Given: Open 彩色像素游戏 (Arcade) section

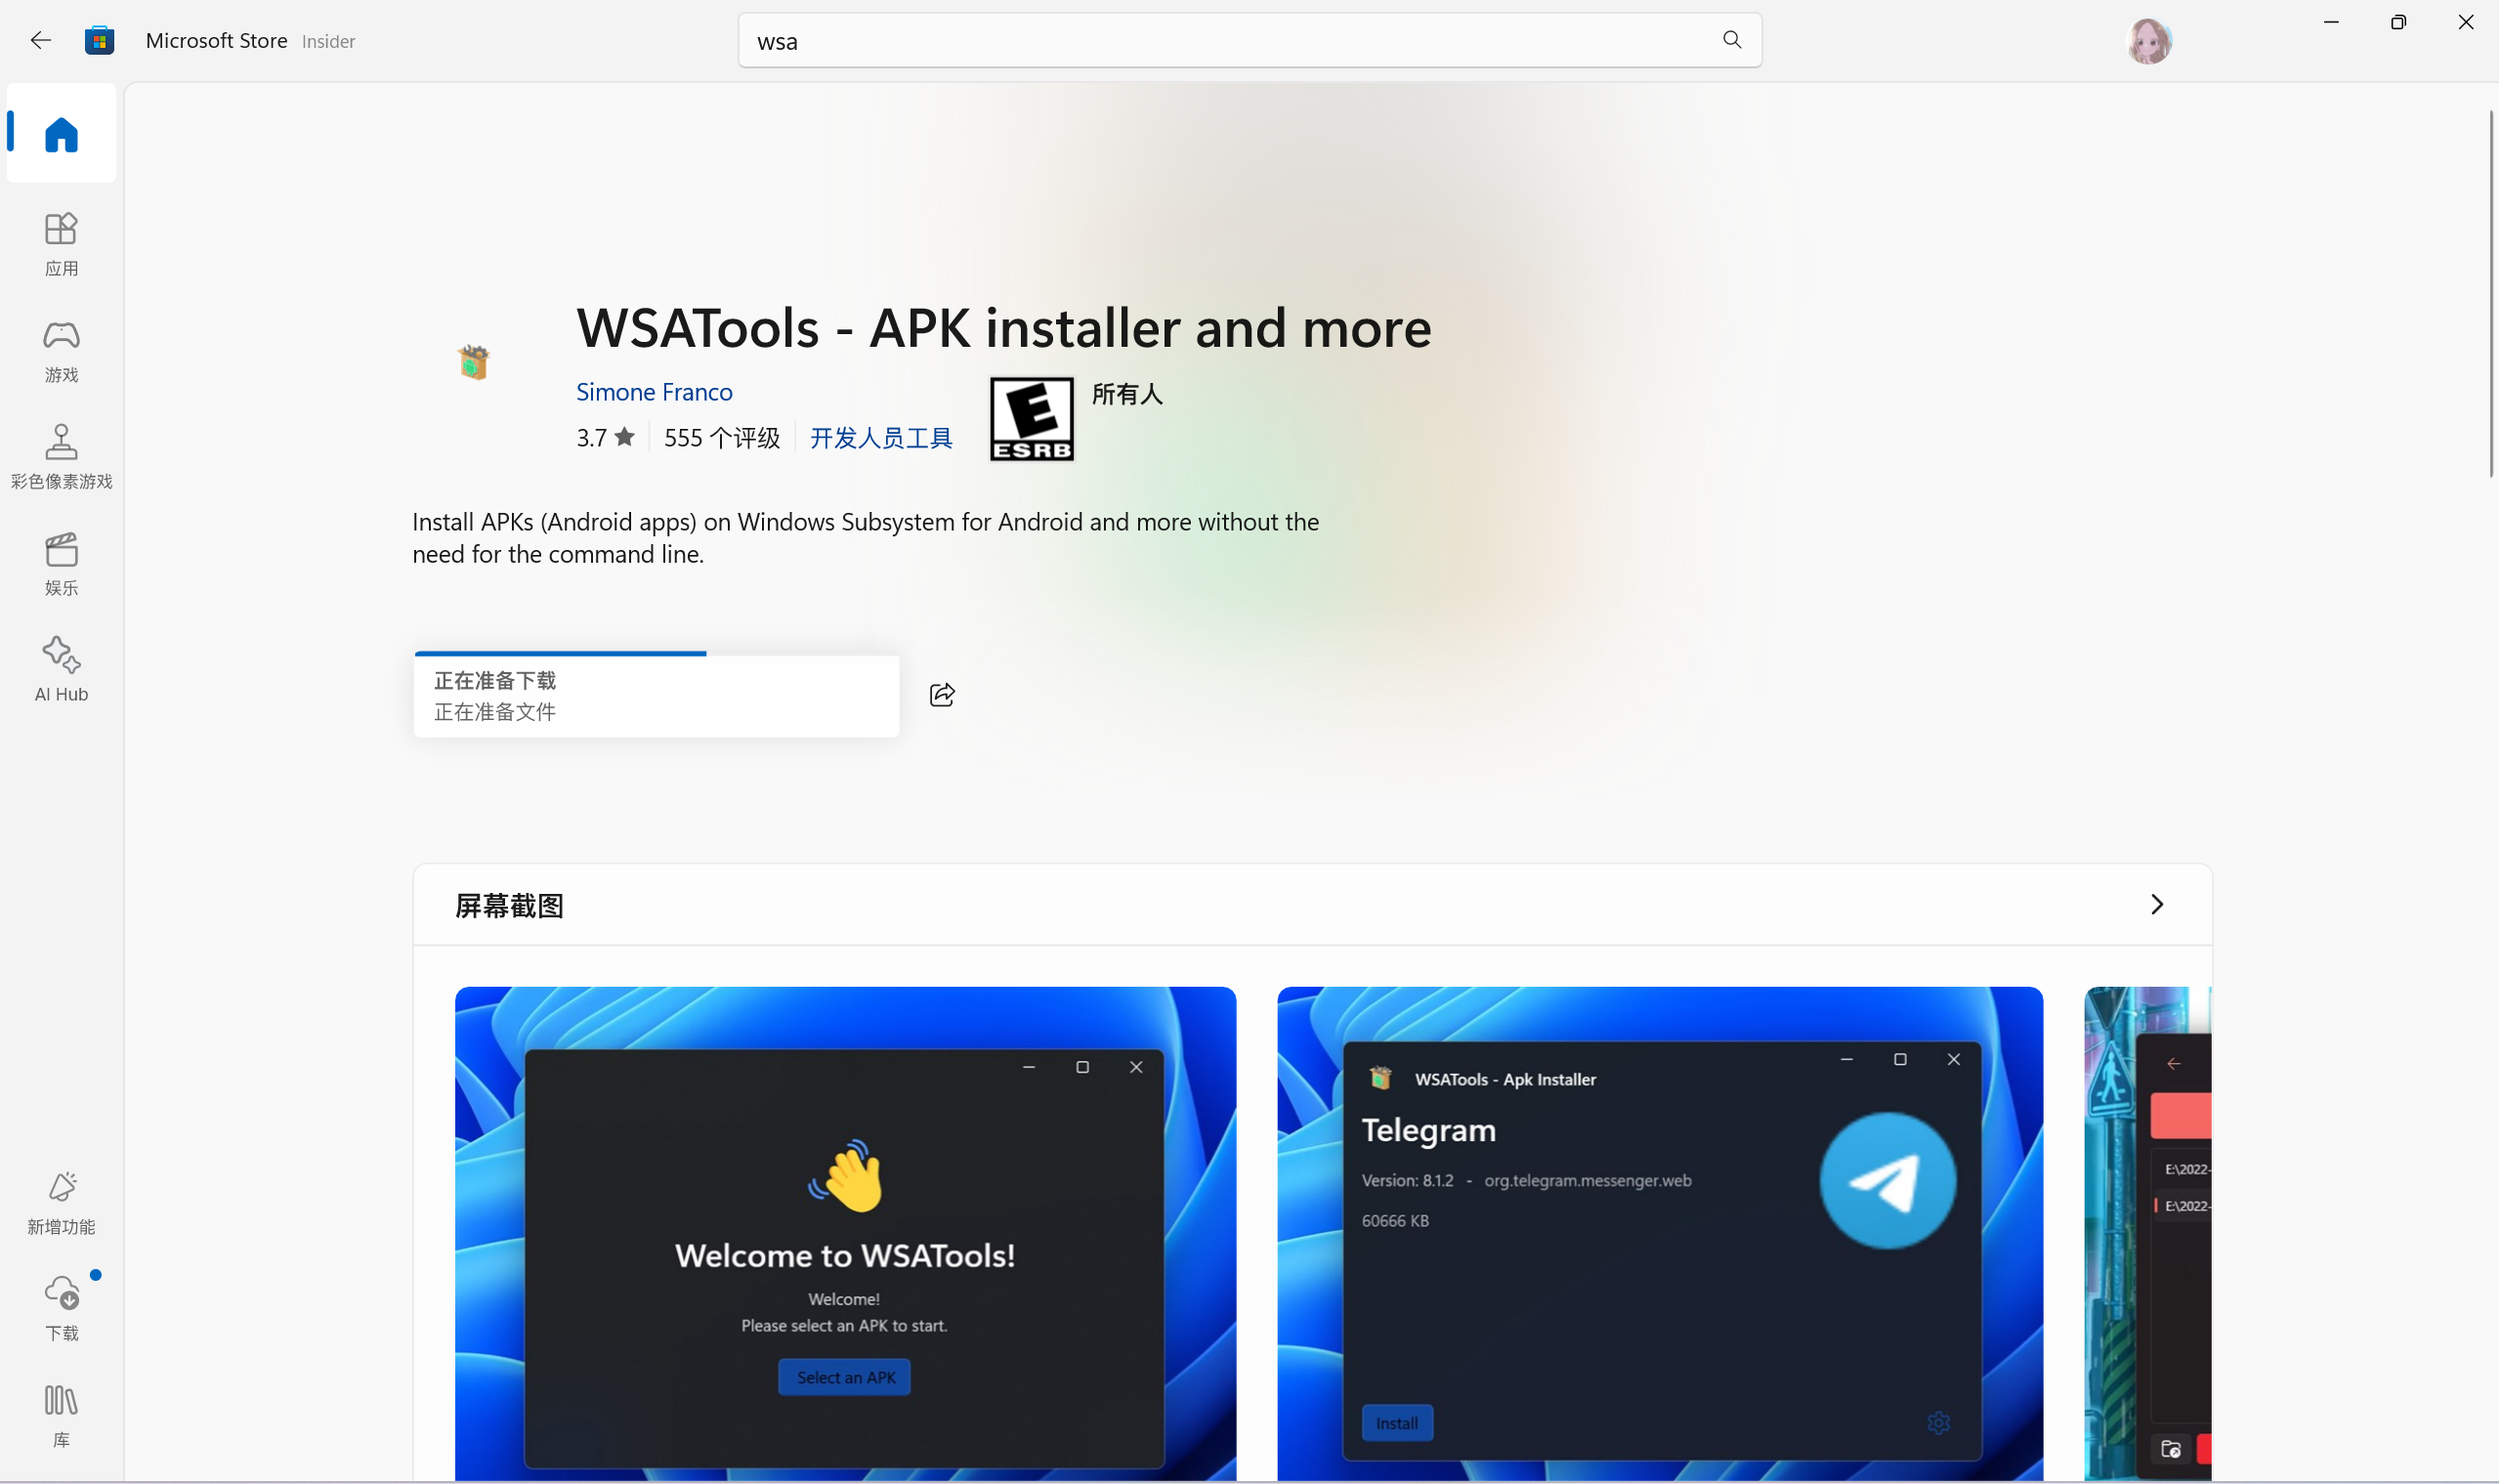Looking at the screenshot, I should pos(61,457).
